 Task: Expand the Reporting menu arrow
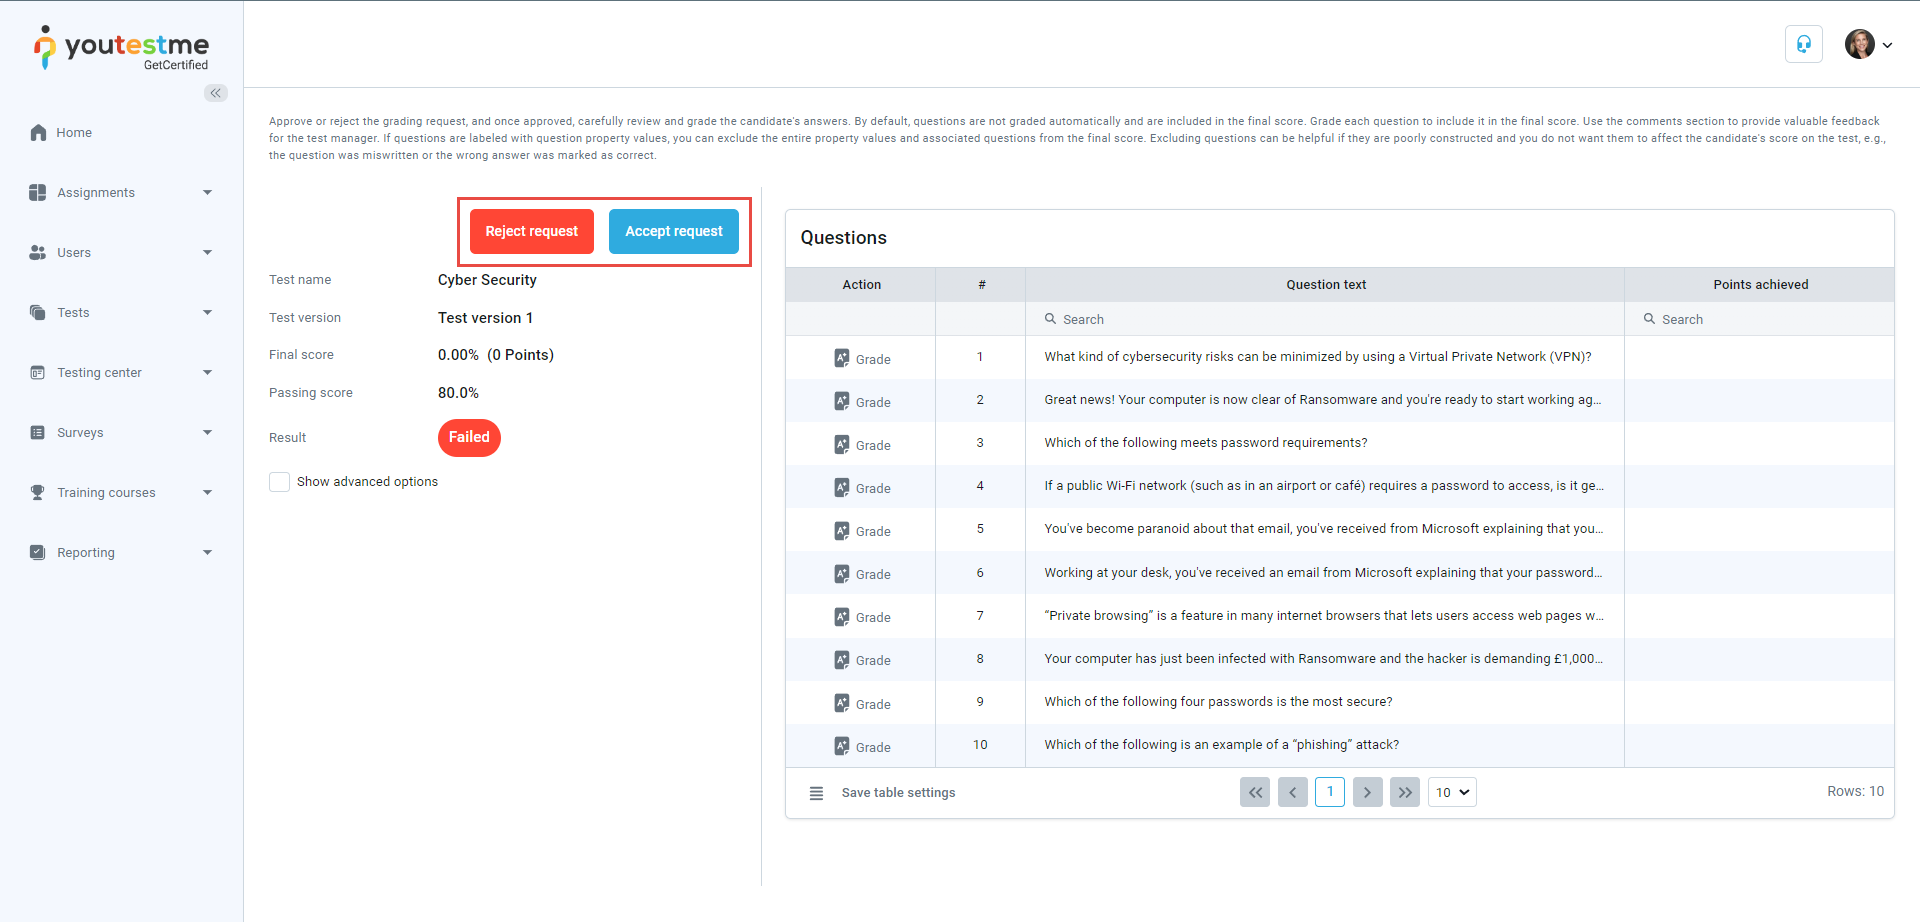coord(208,552)
